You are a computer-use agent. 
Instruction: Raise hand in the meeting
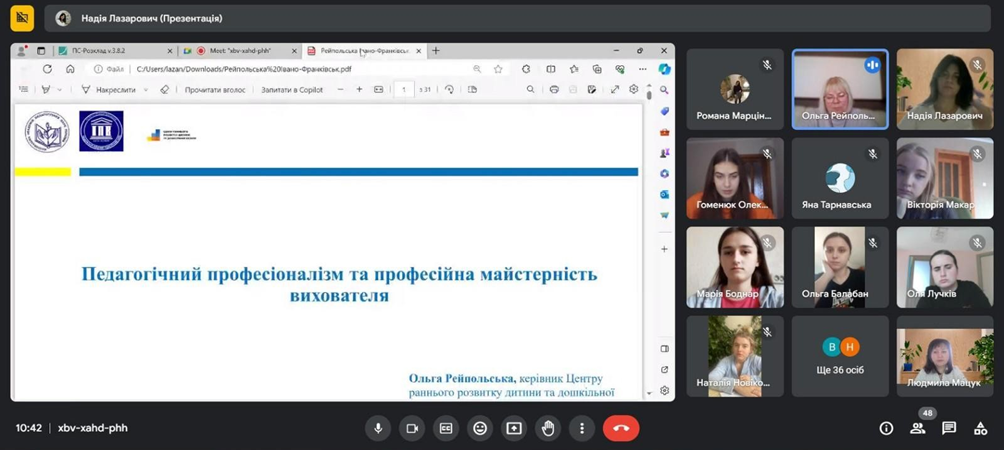547,428
